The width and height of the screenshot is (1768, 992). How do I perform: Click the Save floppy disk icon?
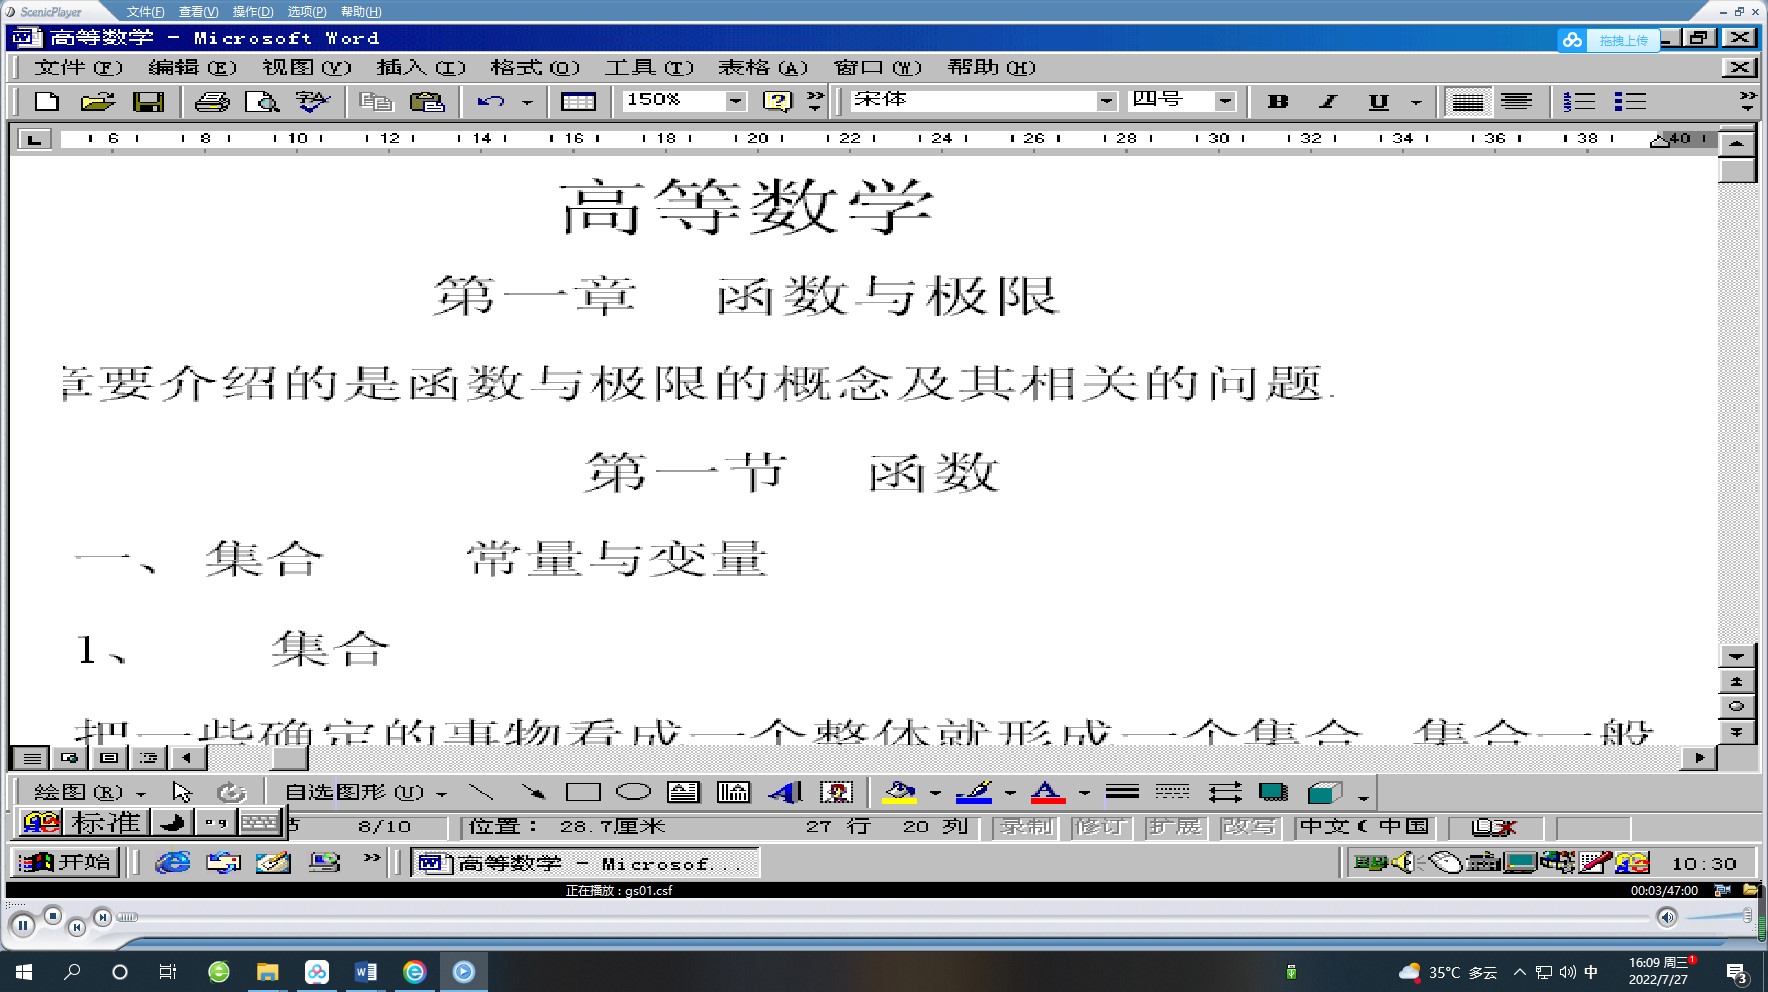coord(148,101)
